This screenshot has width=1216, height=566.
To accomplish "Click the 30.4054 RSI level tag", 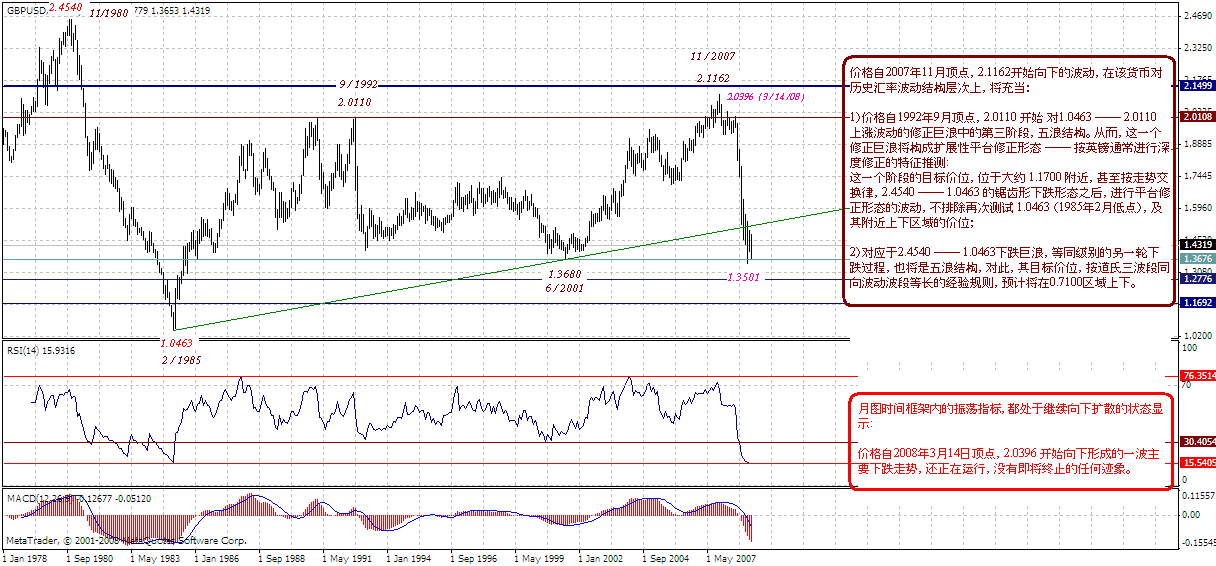I will [x=1197, y=441].
